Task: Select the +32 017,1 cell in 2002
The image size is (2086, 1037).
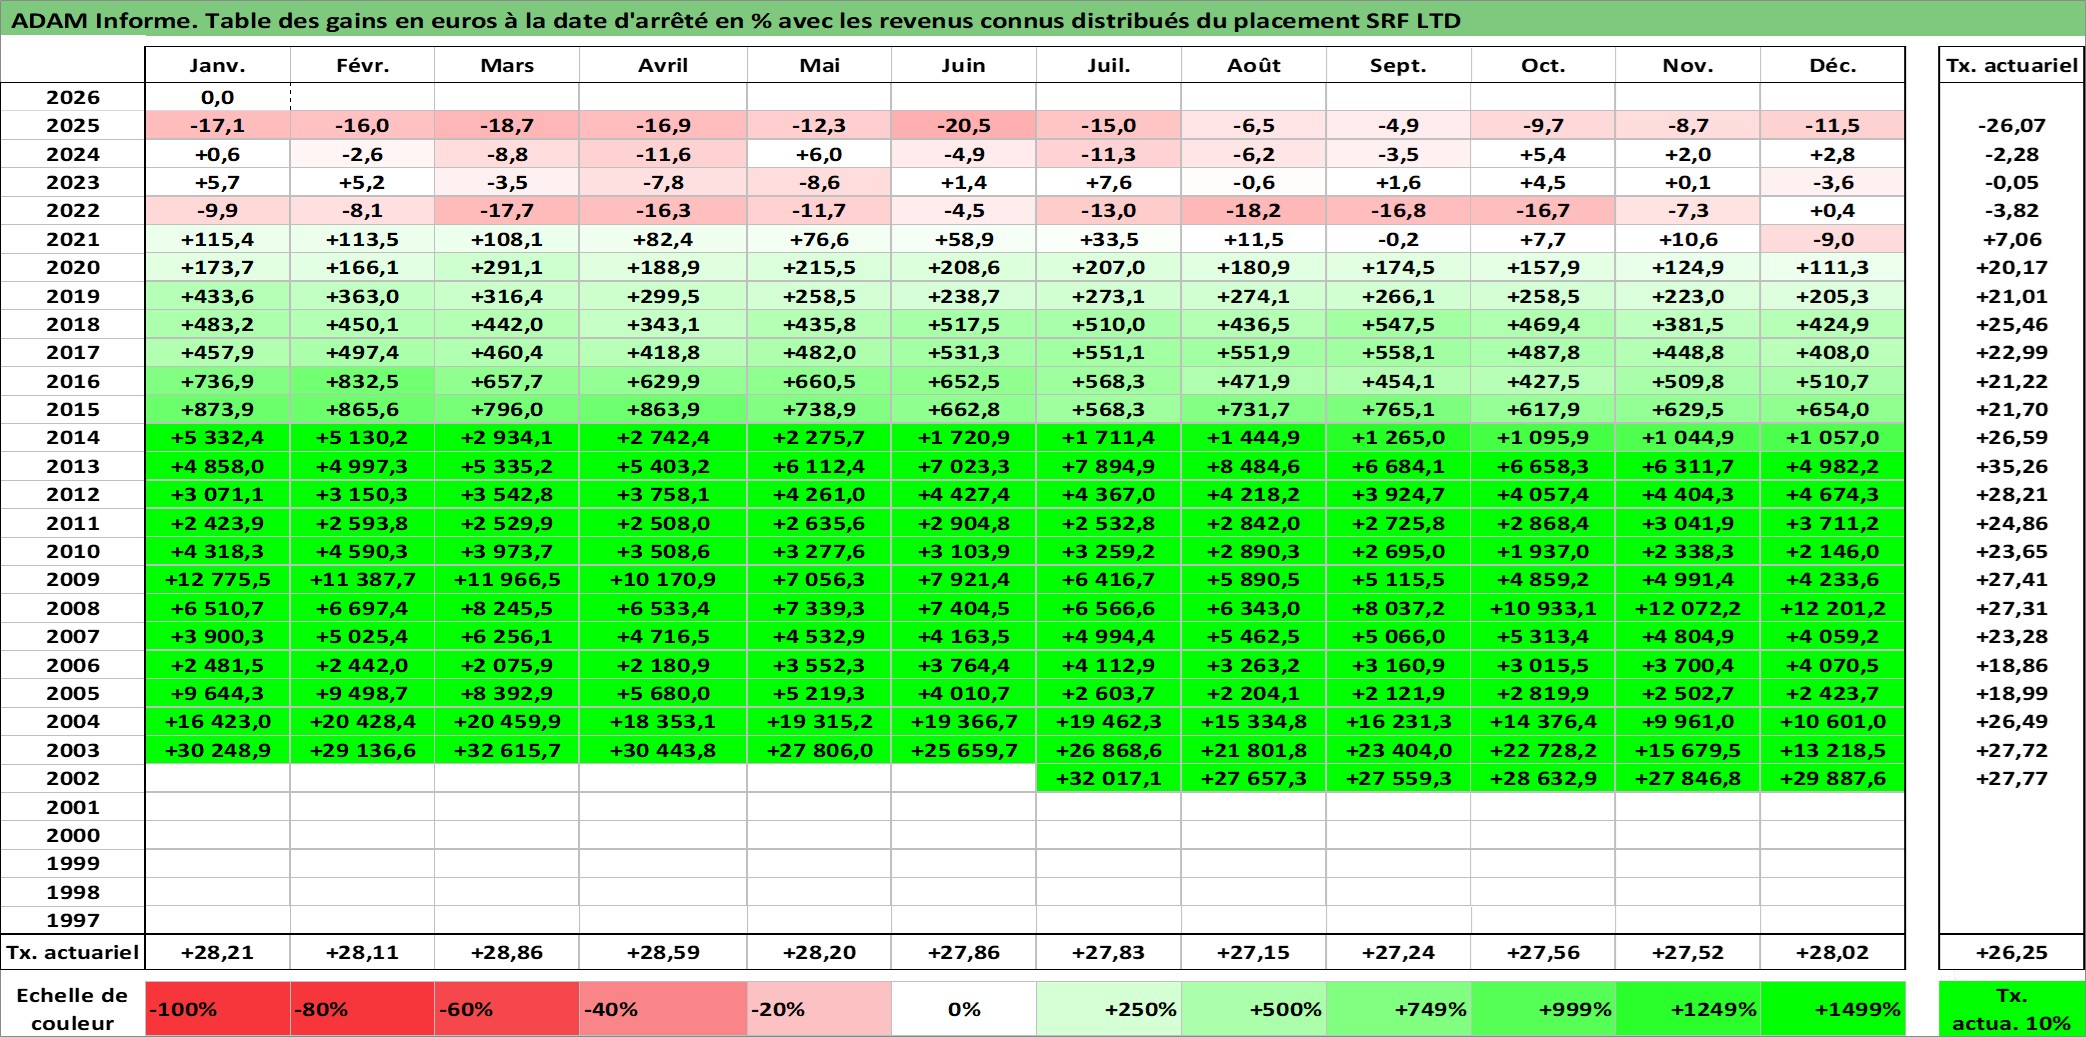Action: 1109,778
